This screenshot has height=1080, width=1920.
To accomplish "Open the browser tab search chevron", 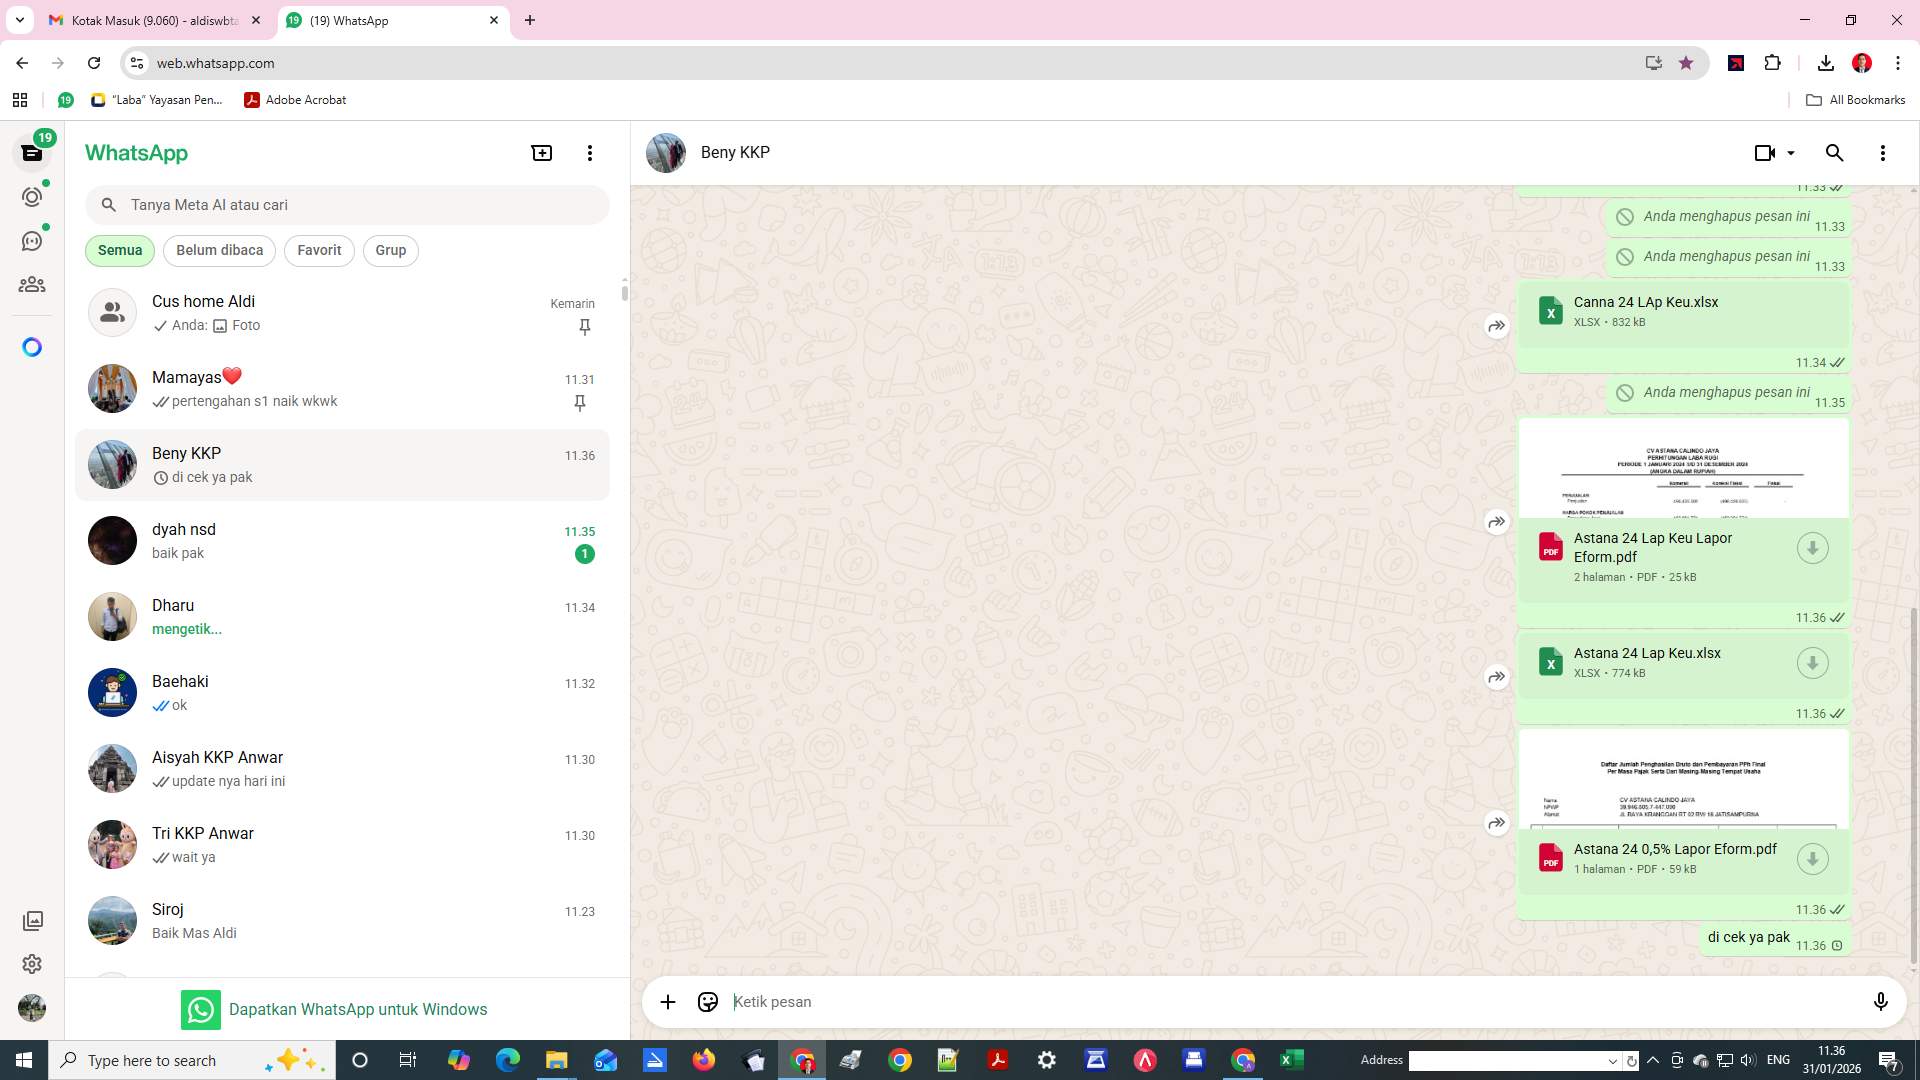I will [18, 20].
